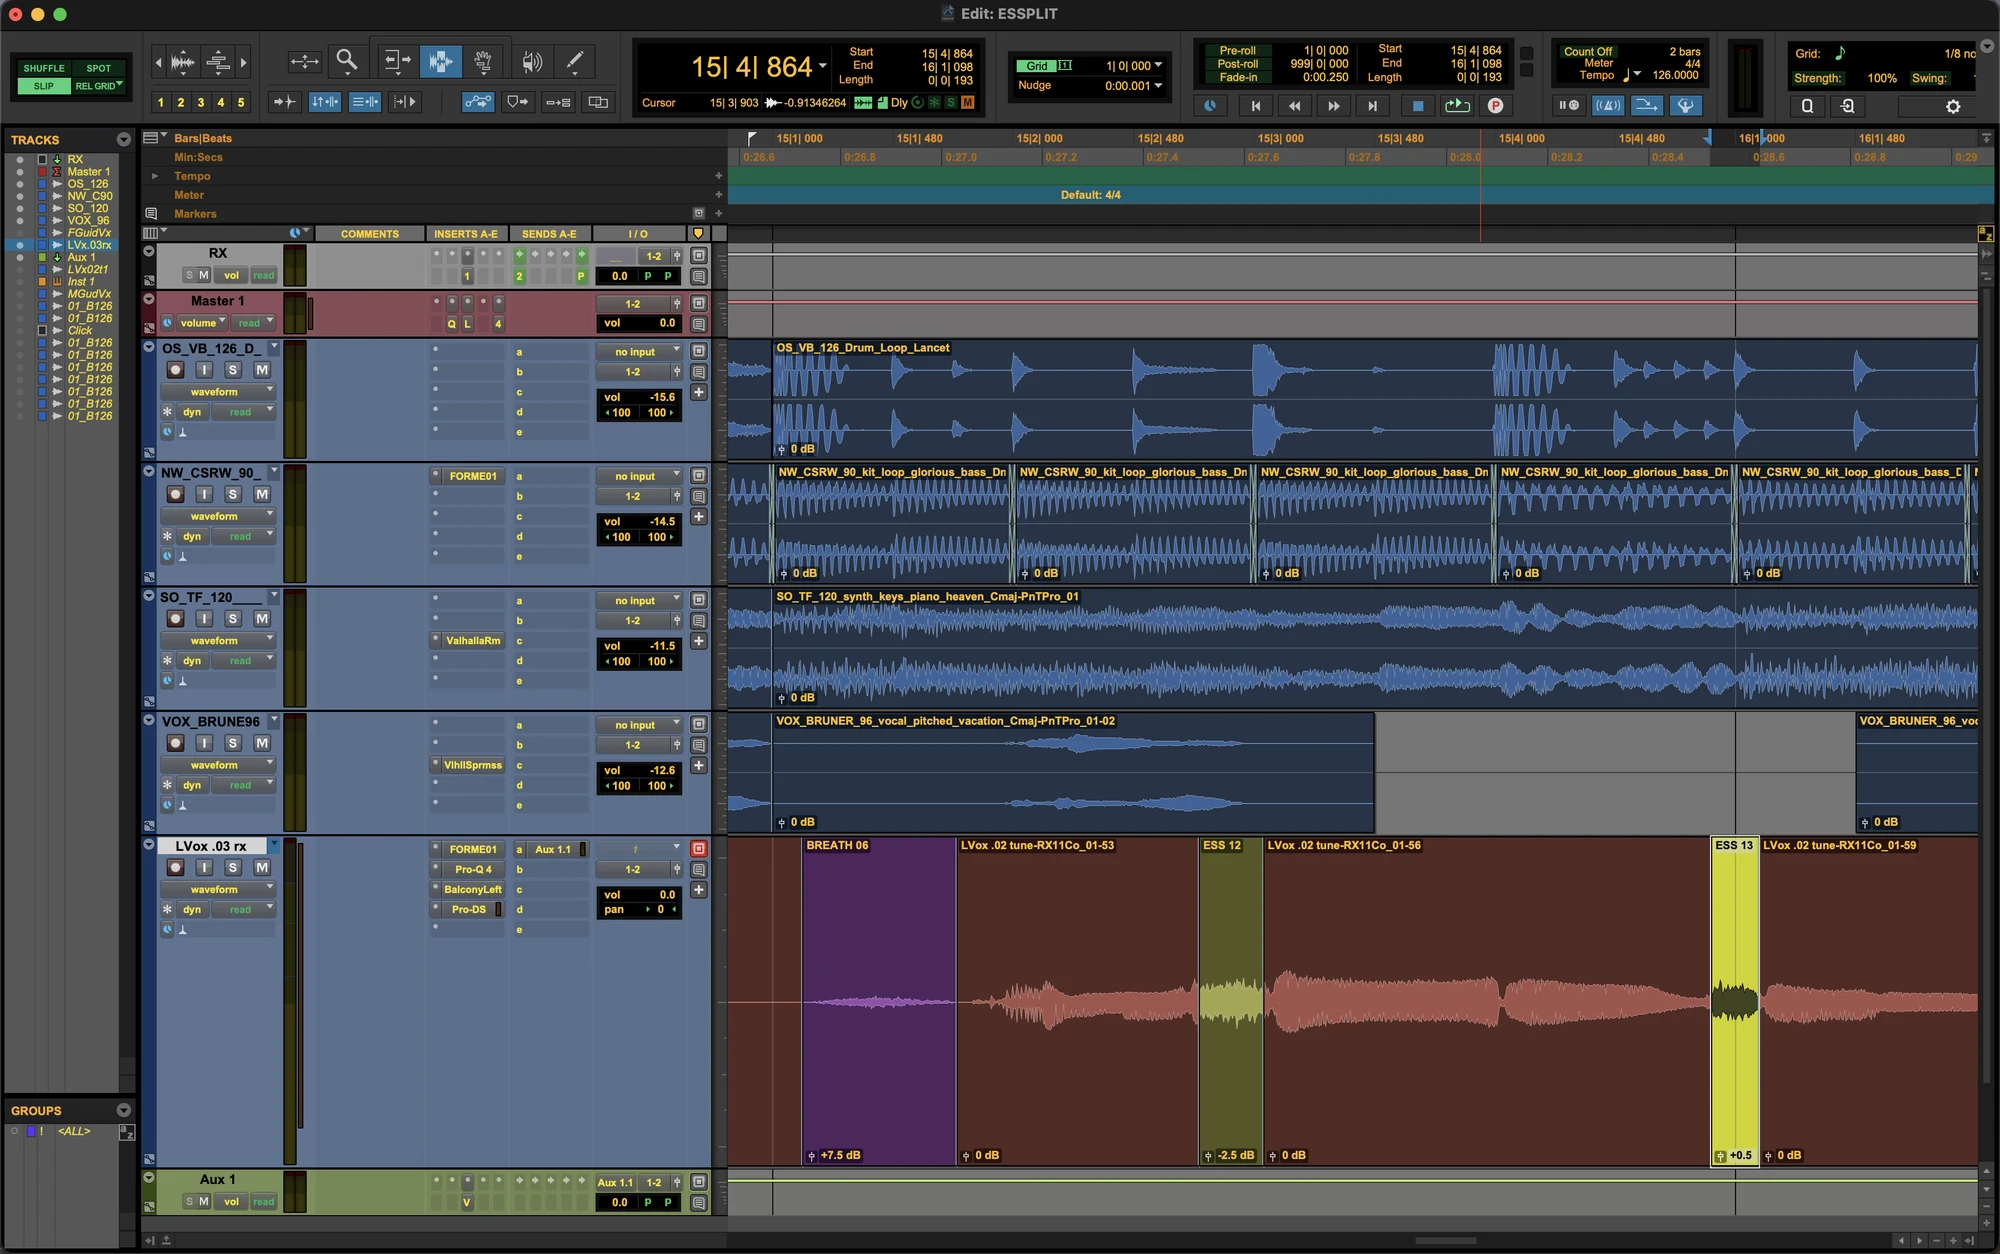The image size is (2000, 1254).
Task: Click the +7.5 dB clip gain badge
Action: [x=835, y=1155]
